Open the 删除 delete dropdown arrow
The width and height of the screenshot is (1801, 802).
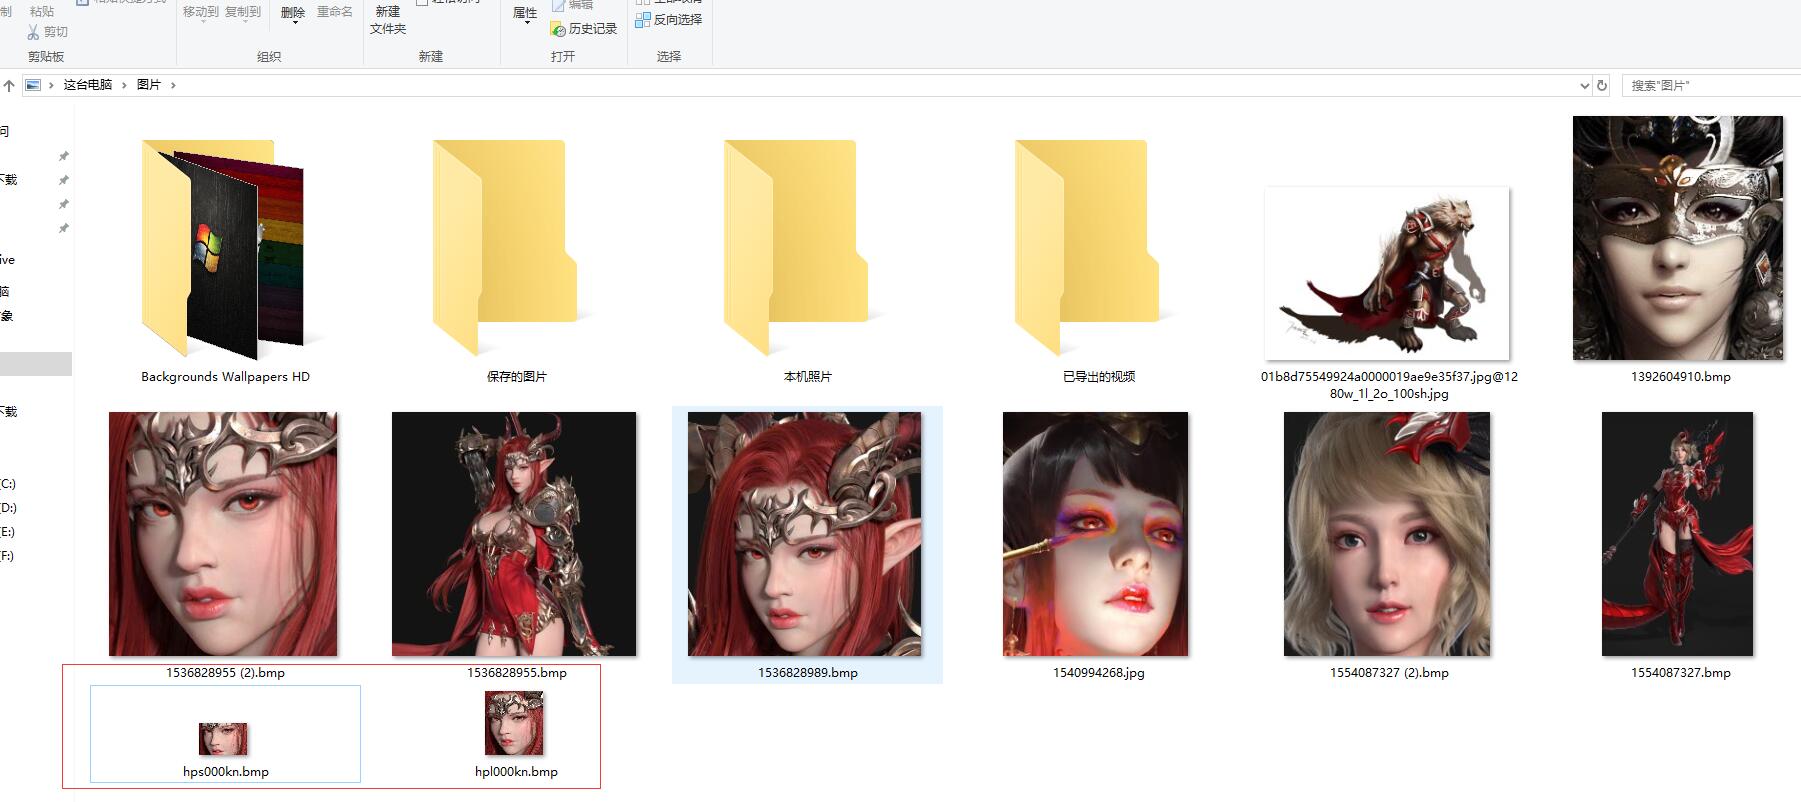294,22
